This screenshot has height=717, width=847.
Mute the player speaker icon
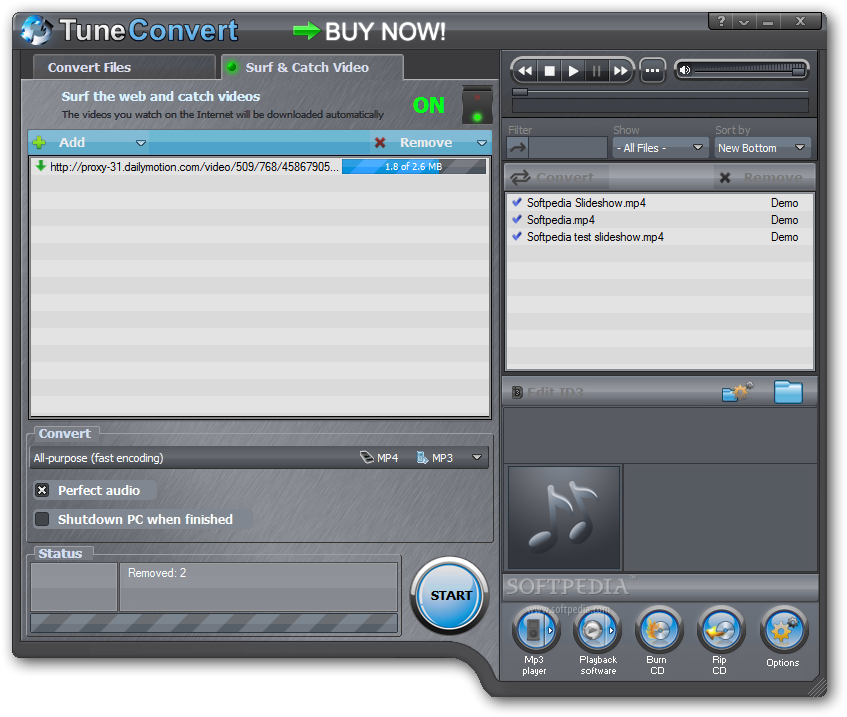(x=685, y=70)
